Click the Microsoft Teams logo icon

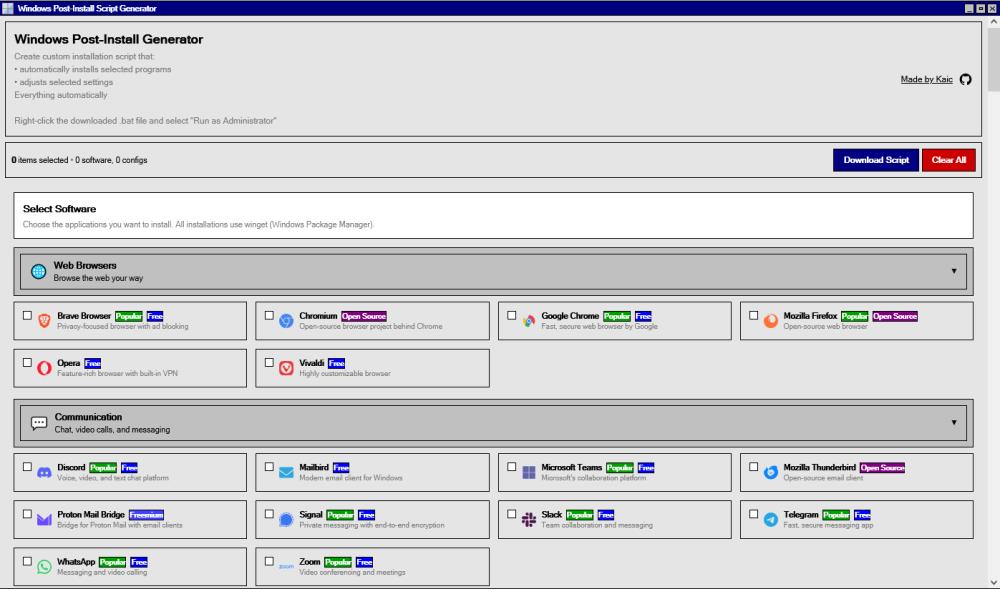529,472
